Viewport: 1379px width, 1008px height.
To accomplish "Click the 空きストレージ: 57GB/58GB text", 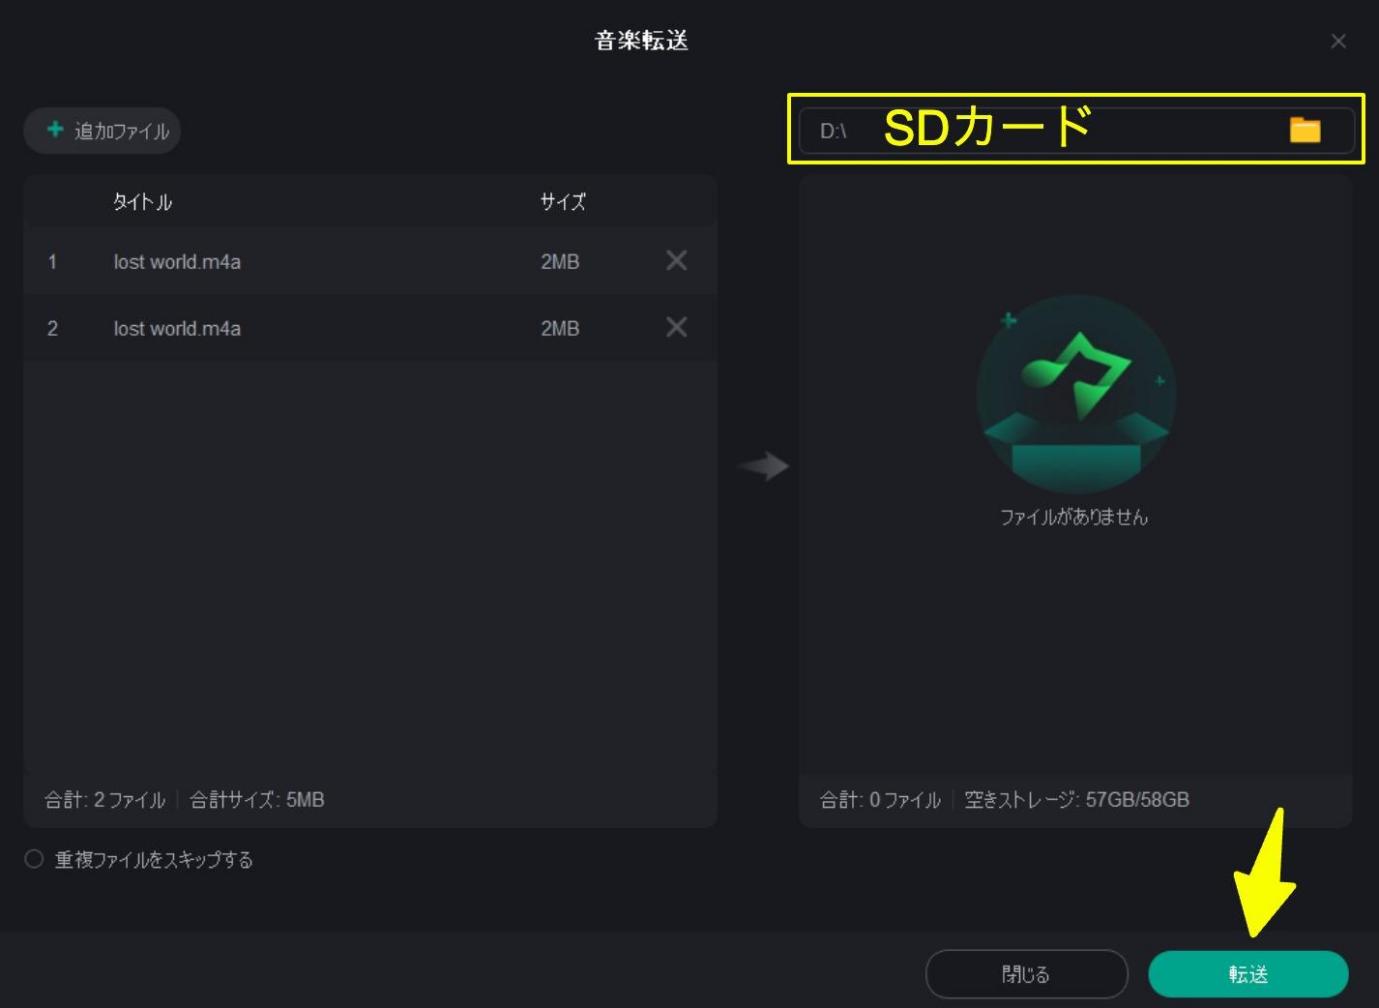I will pyautogui.click(x=1077, y=800).
